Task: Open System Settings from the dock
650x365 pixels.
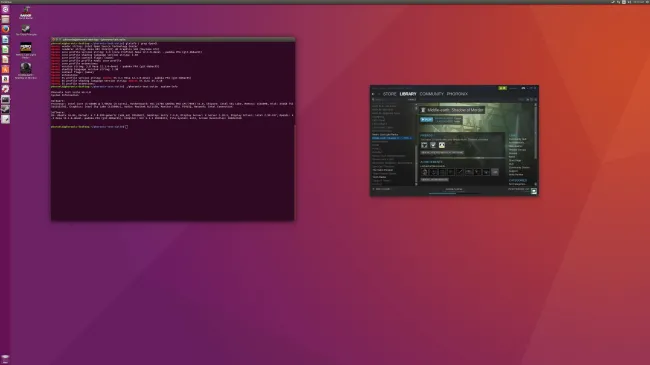Action: [5, 89]
